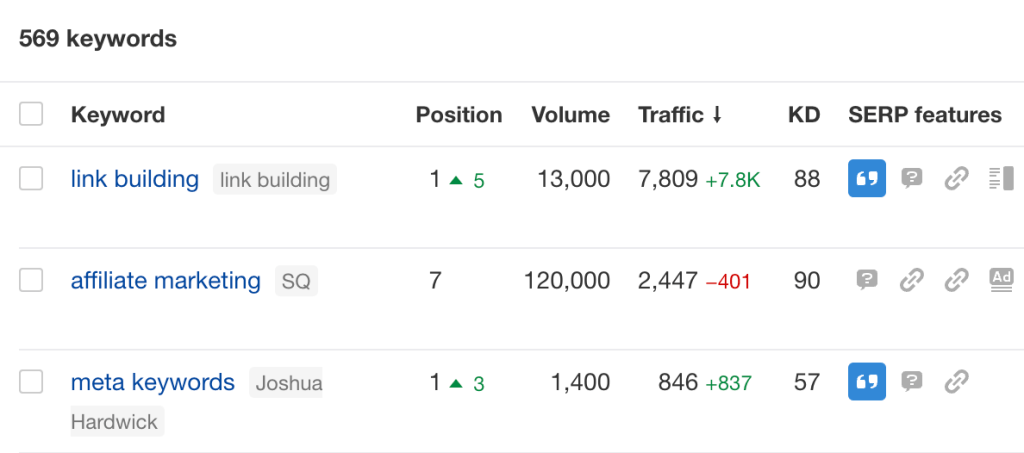
Task: Click the featured snippet icon for meta keywords
Action: [867, 382]
